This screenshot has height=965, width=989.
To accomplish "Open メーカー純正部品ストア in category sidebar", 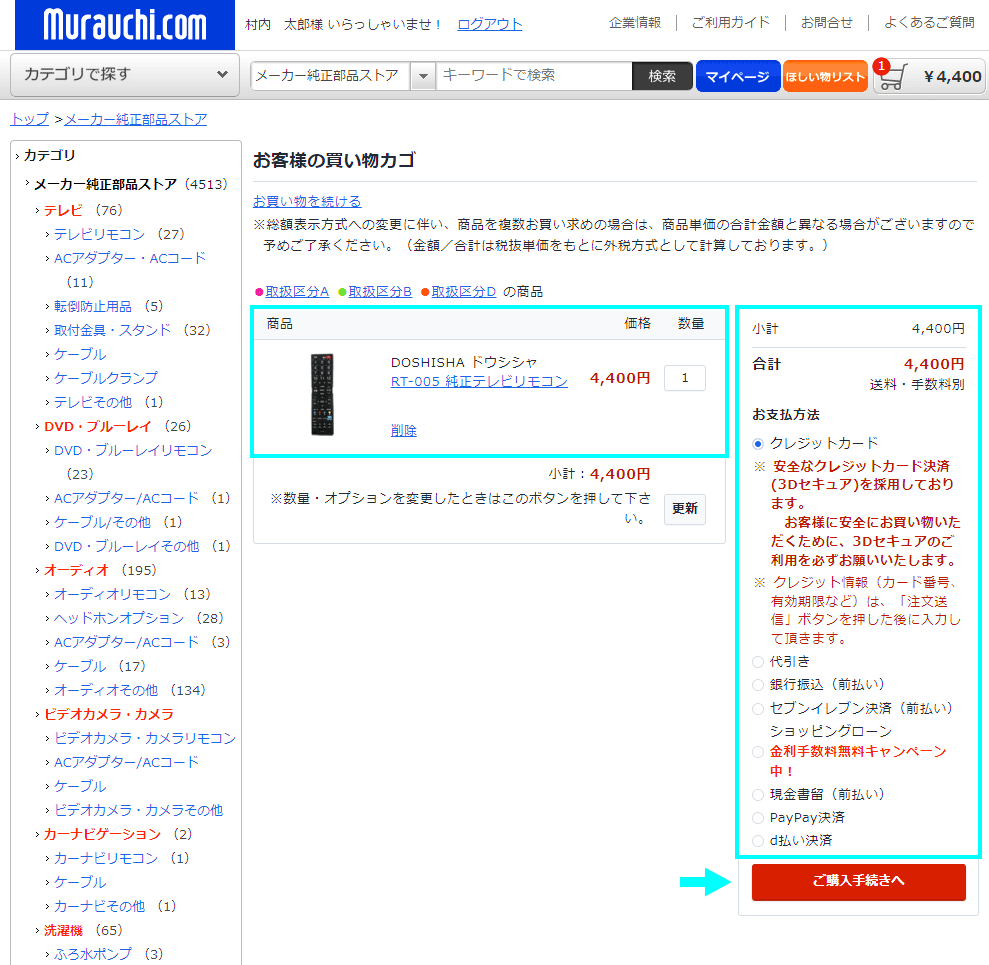I will click(x=105, y=184).
